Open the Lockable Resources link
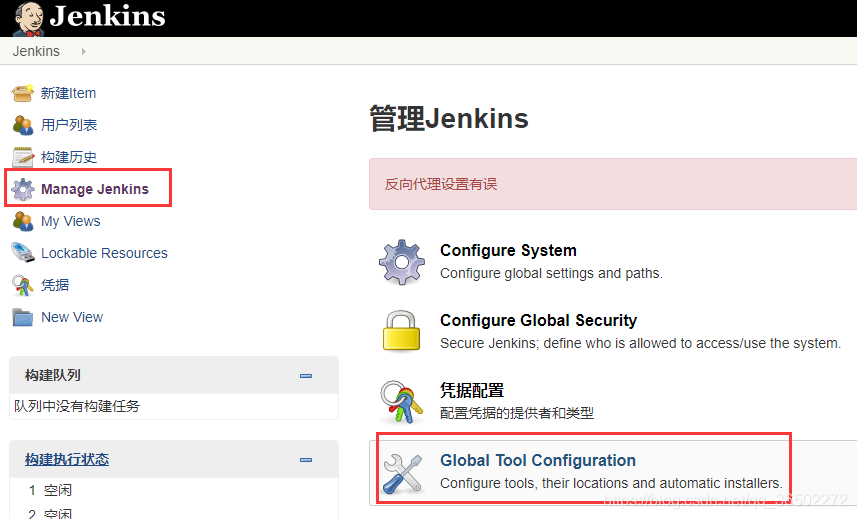Screen dimensions: 857x519 [104, 253]
